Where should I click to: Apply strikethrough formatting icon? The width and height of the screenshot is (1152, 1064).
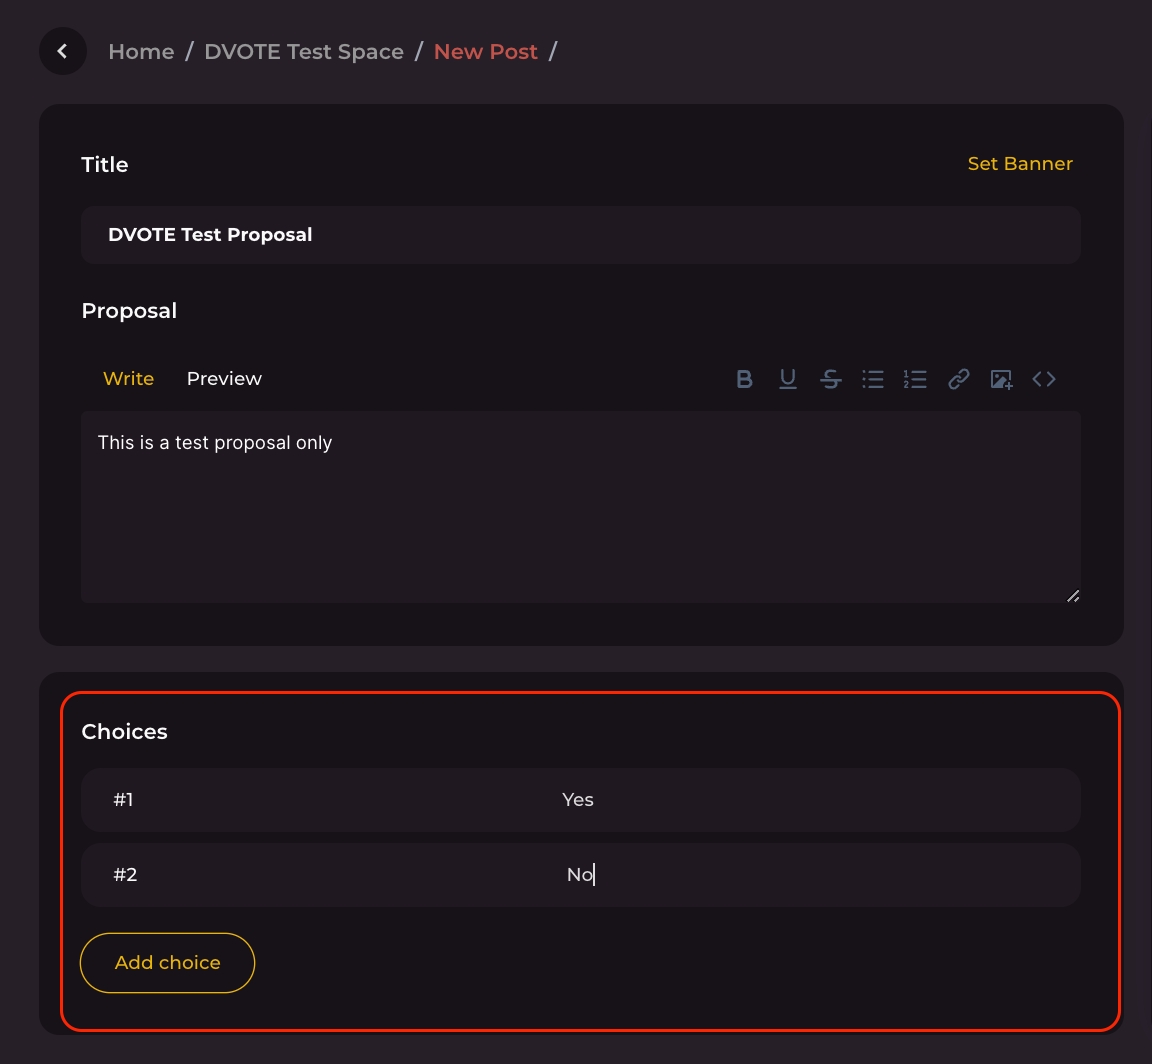coord(830,379)
